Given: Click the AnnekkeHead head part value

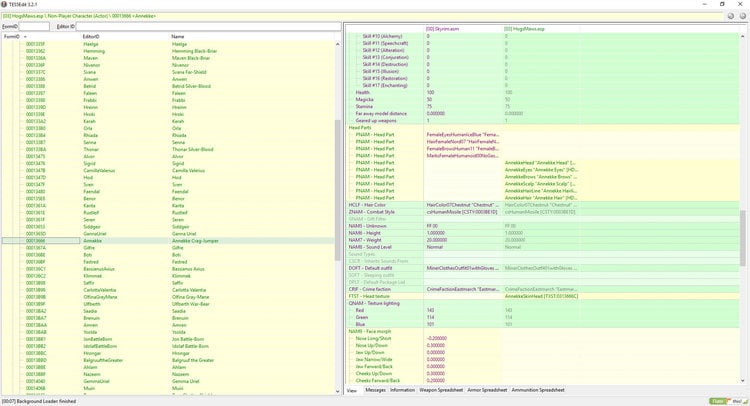Looking at the screenshot, I should coord(540,163).
